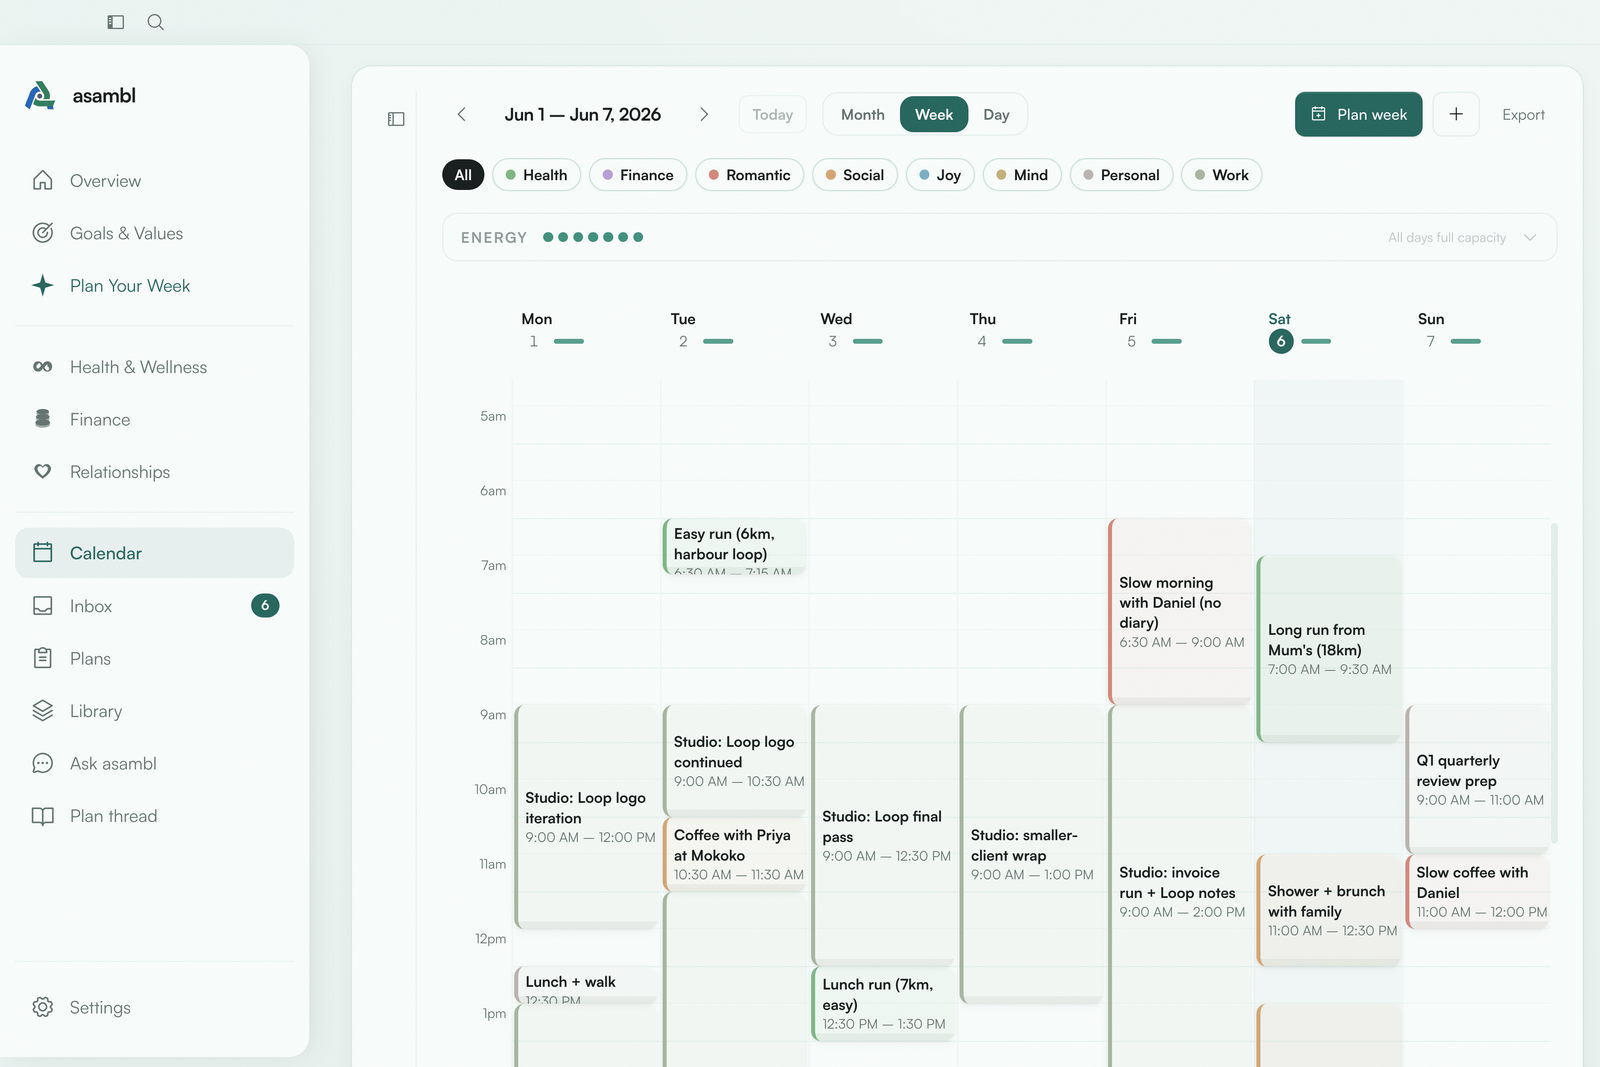This screenshot has height=1067, width=1600.
Task: Go to next week arrow
Action: point(704,115)
